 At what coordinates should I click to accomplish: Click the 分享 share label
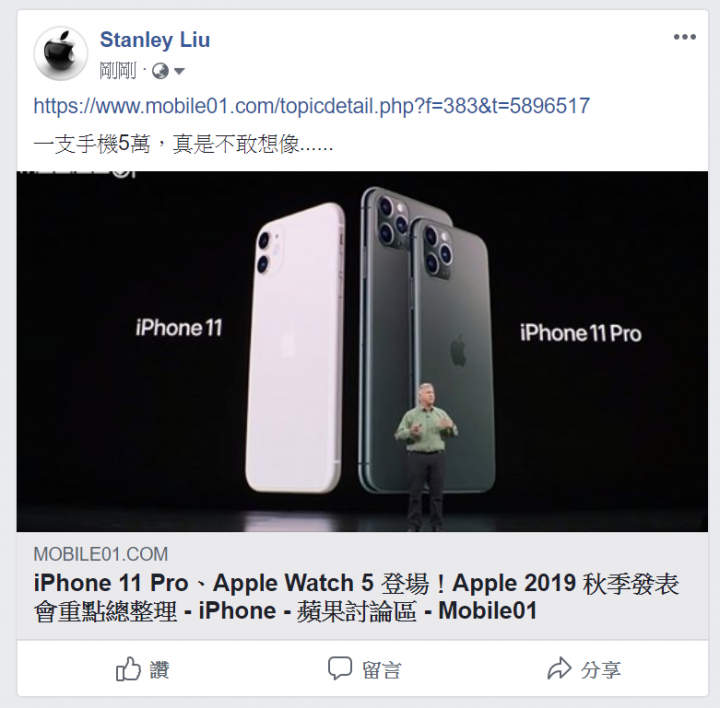601,670
